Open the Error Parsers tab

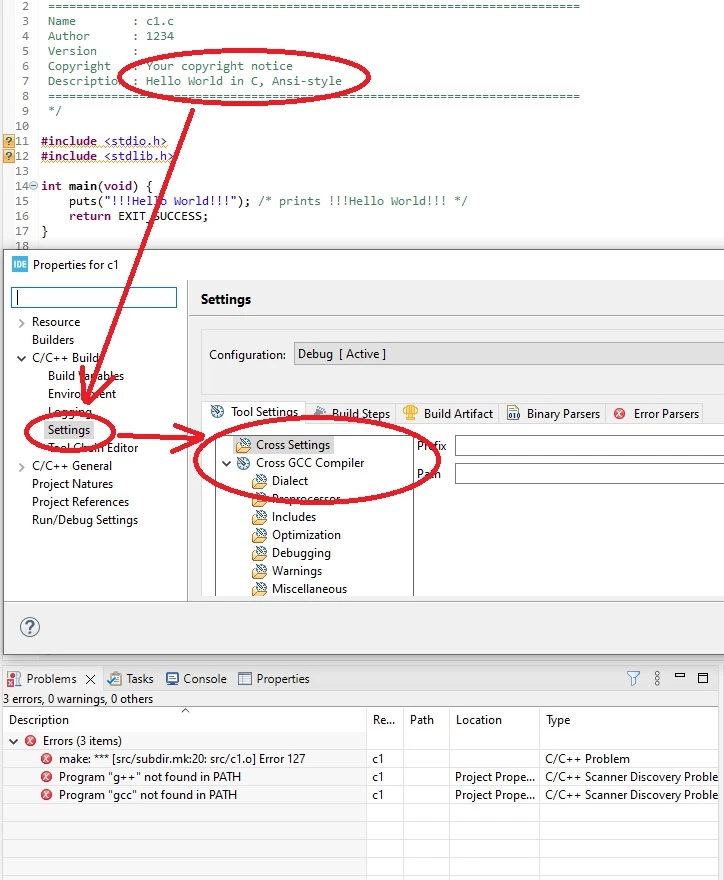pyautogui.click(x=657, y=414)
